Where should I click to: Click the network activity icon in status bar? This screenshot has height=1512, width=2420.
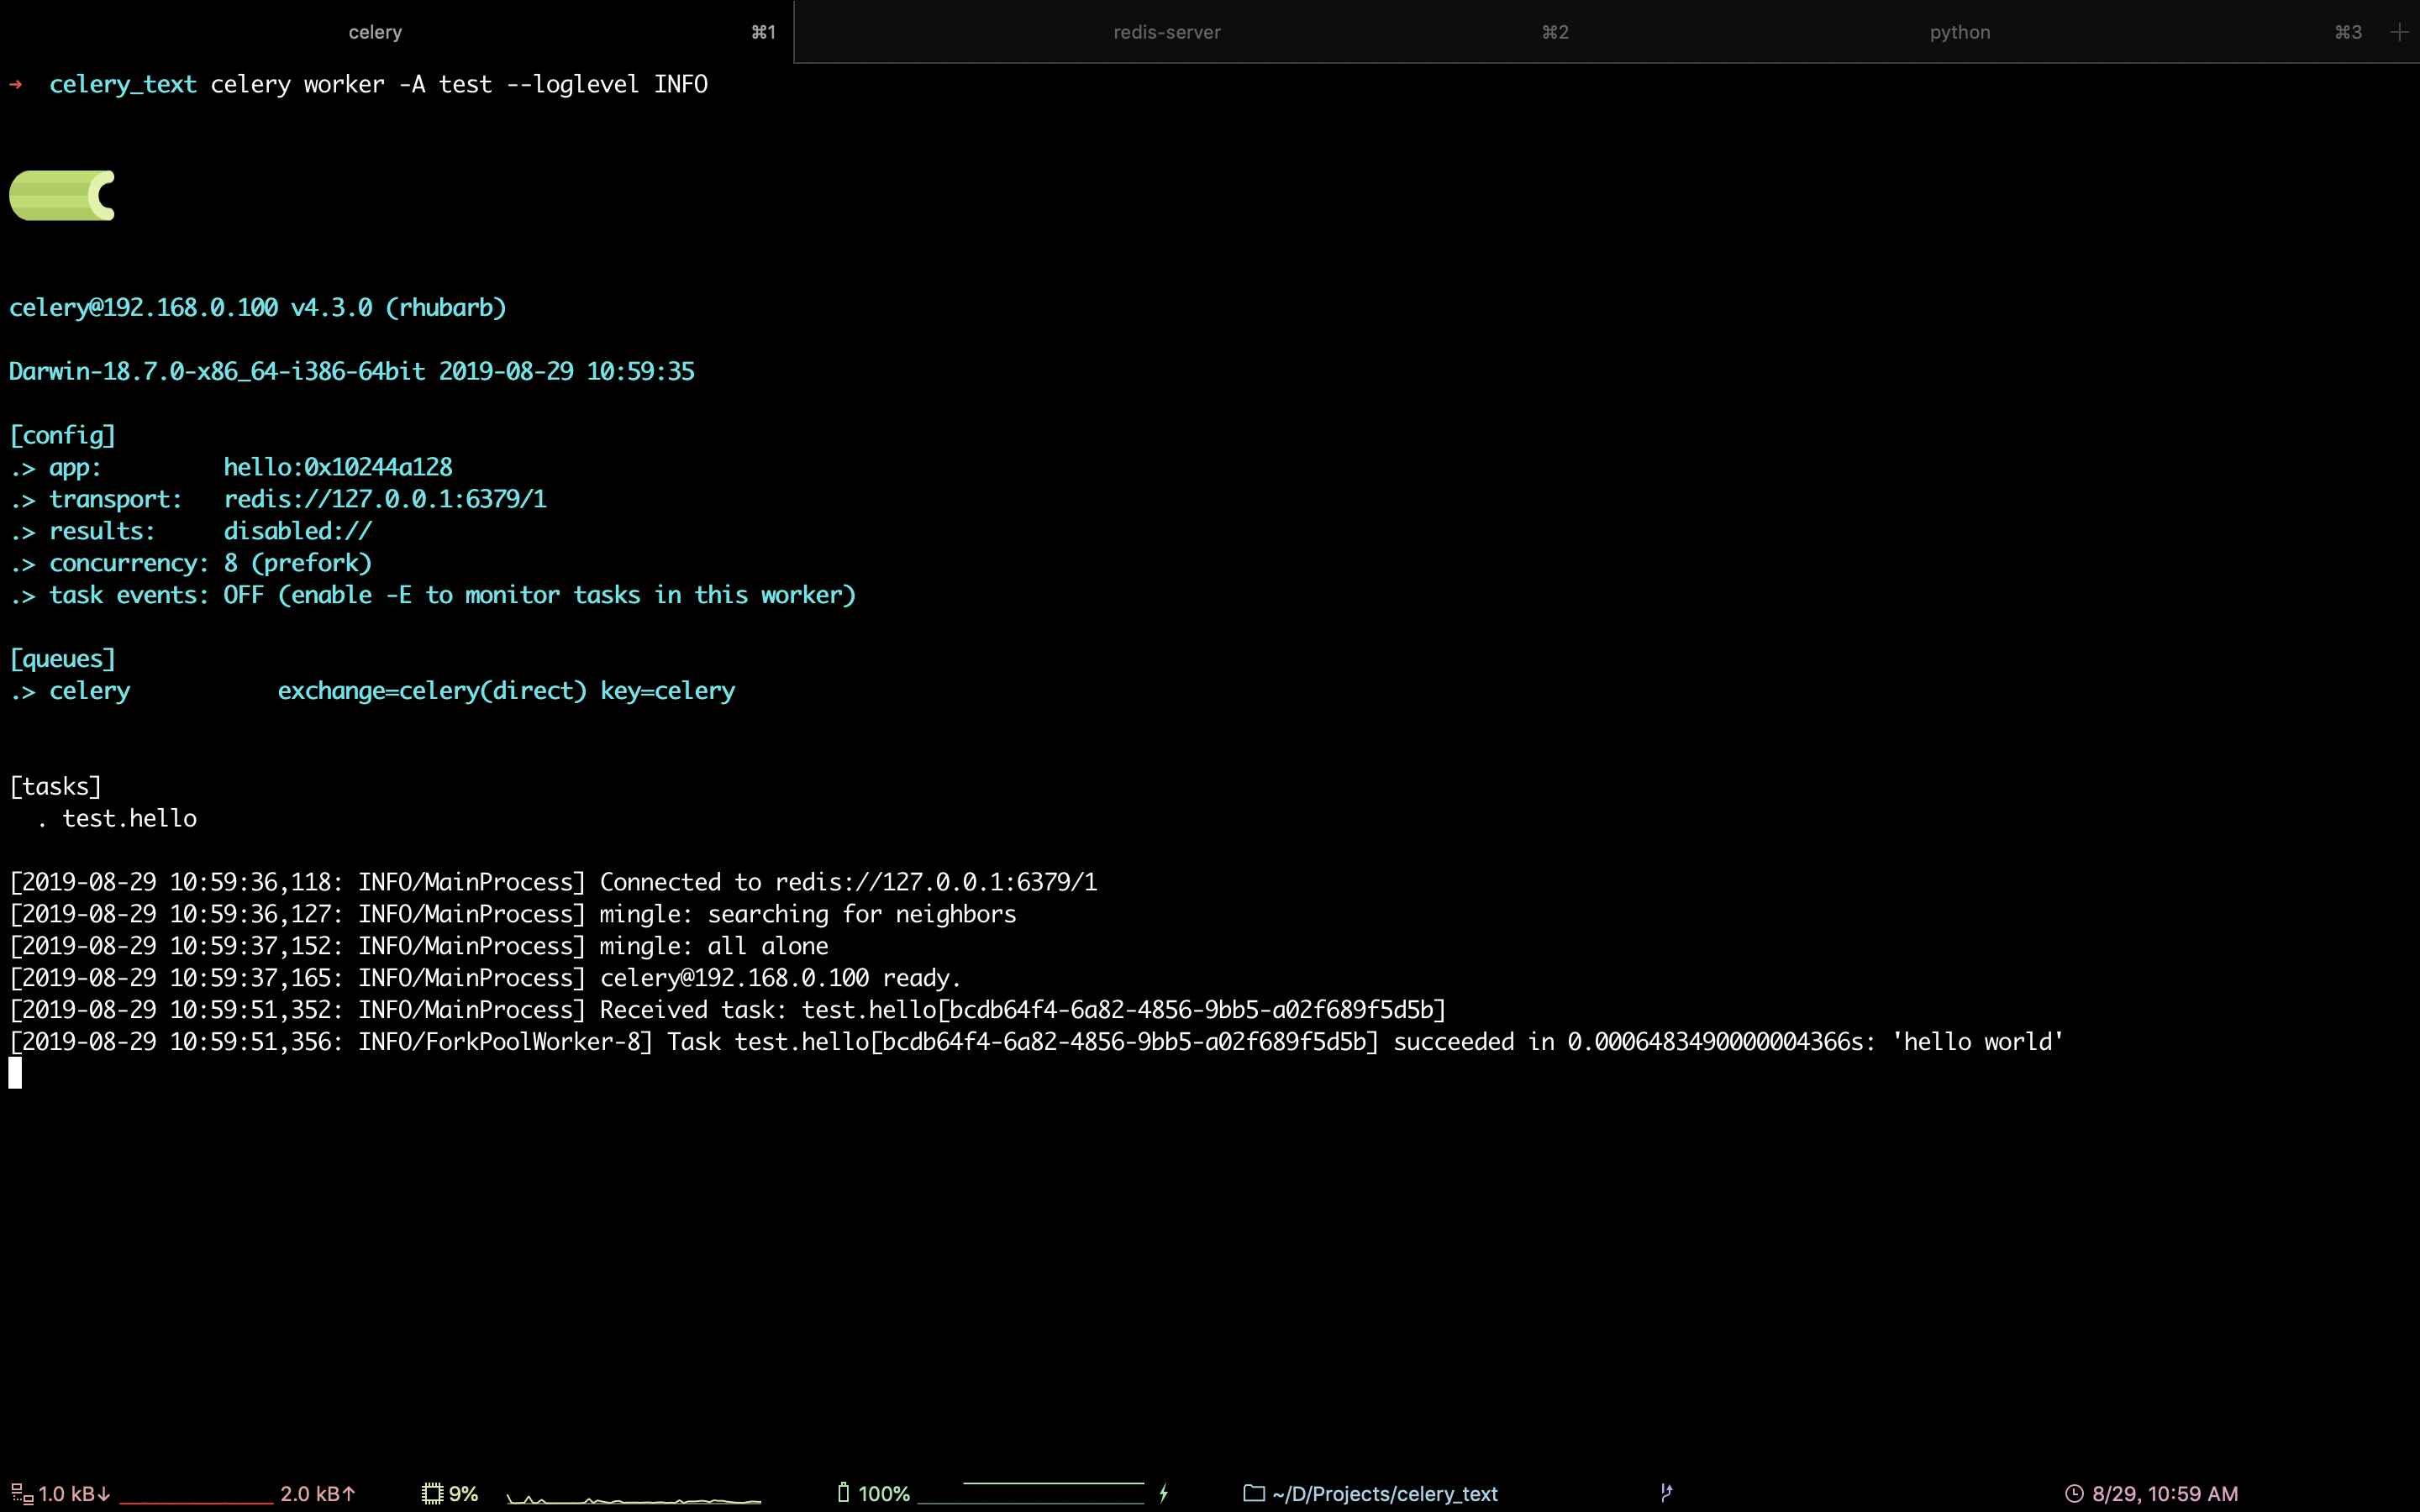[22, 1494]
